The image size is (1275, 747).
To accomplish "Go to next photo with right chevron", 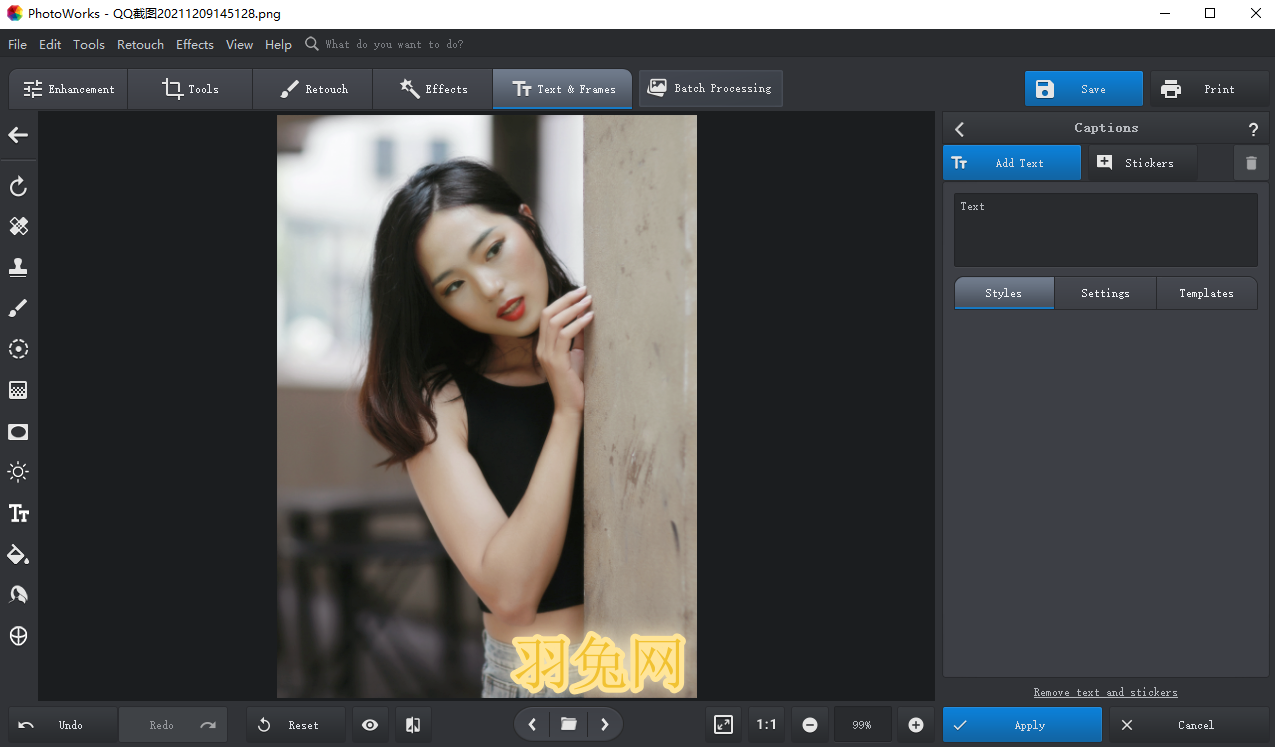I will [604, 725].
